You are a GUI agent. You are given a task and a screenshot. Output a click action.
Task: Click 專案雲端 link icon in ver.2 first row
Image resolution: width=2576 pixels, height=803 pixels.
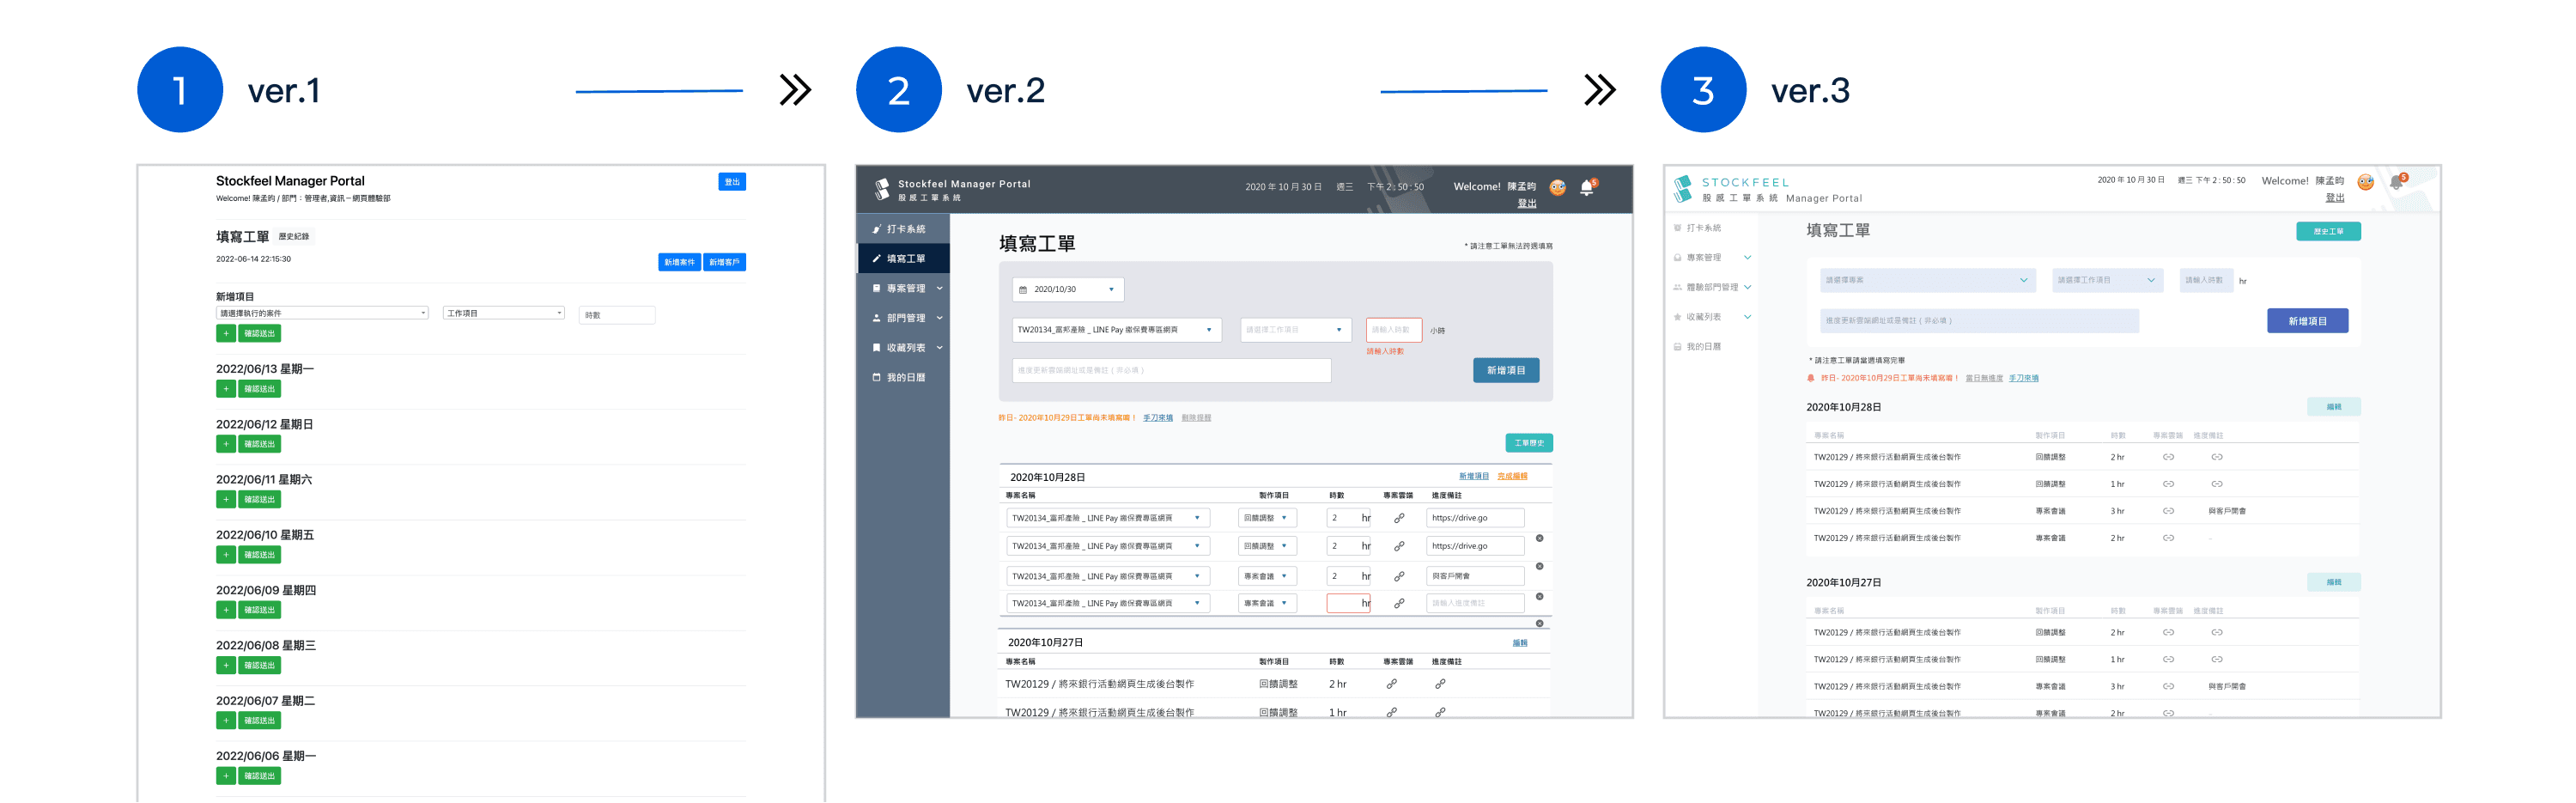[x=1399, y=518]
